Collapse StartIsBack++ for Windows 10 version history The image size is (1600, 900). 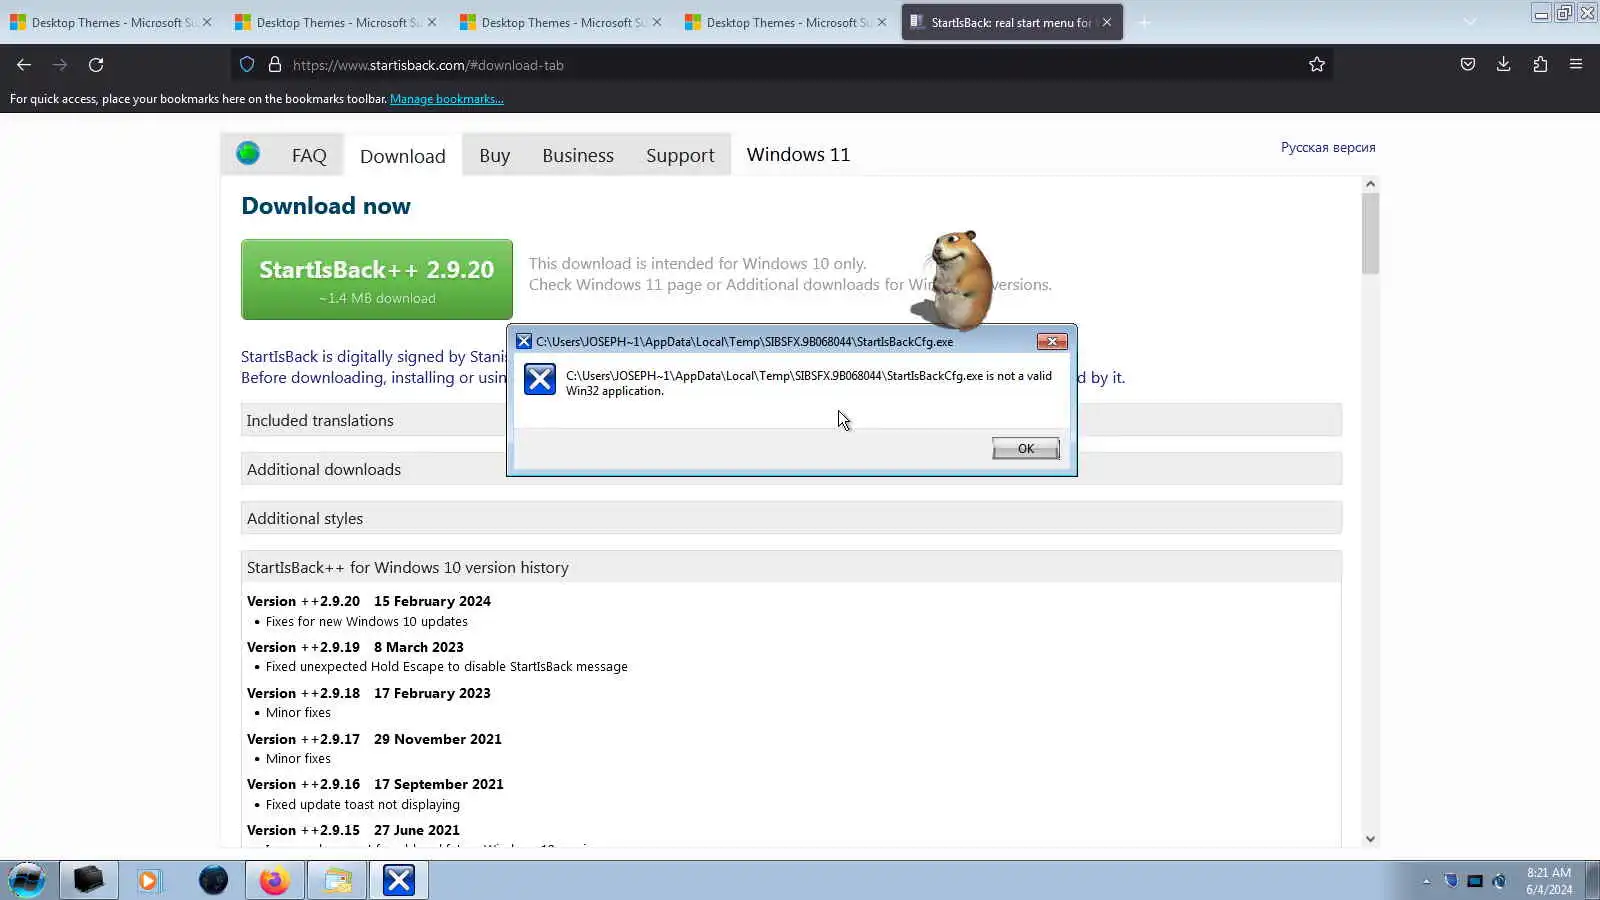click(791, 567)
